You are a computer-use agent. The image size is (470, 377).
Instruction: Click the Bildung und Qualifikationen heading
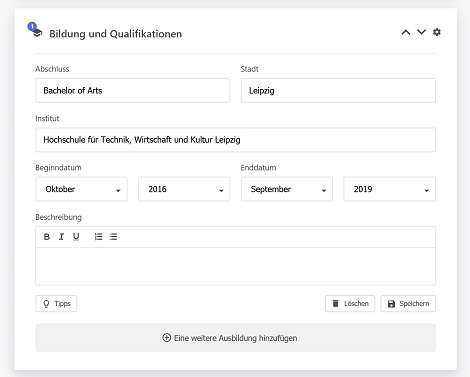tap(116, 34)
